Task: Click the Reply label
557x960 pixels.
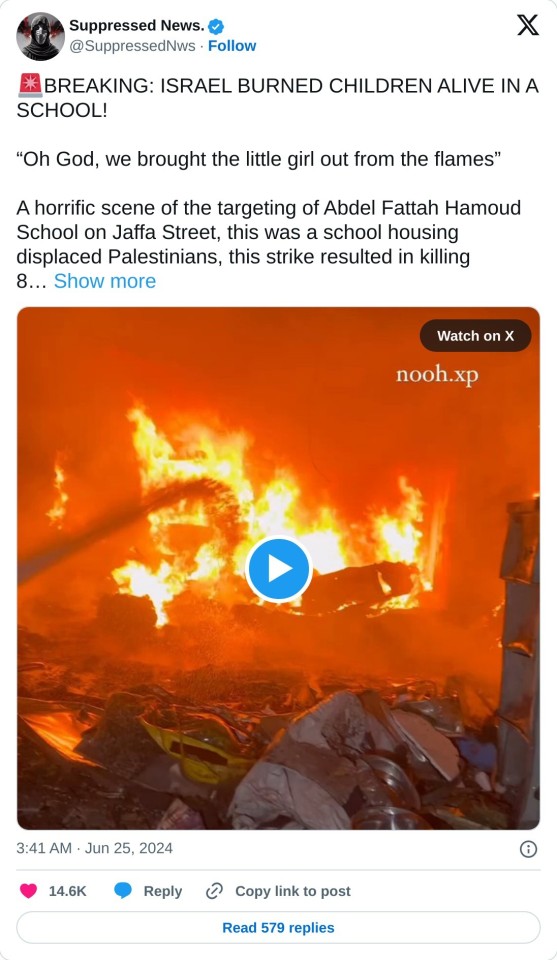Action: pos(163,891)
